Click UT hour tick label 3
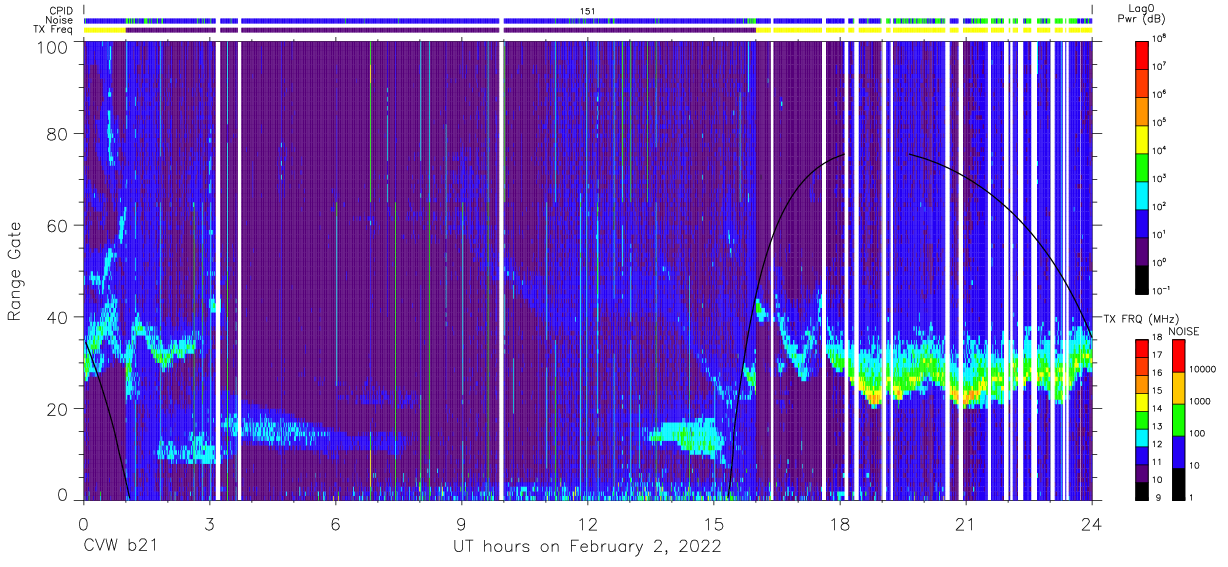 209,523
